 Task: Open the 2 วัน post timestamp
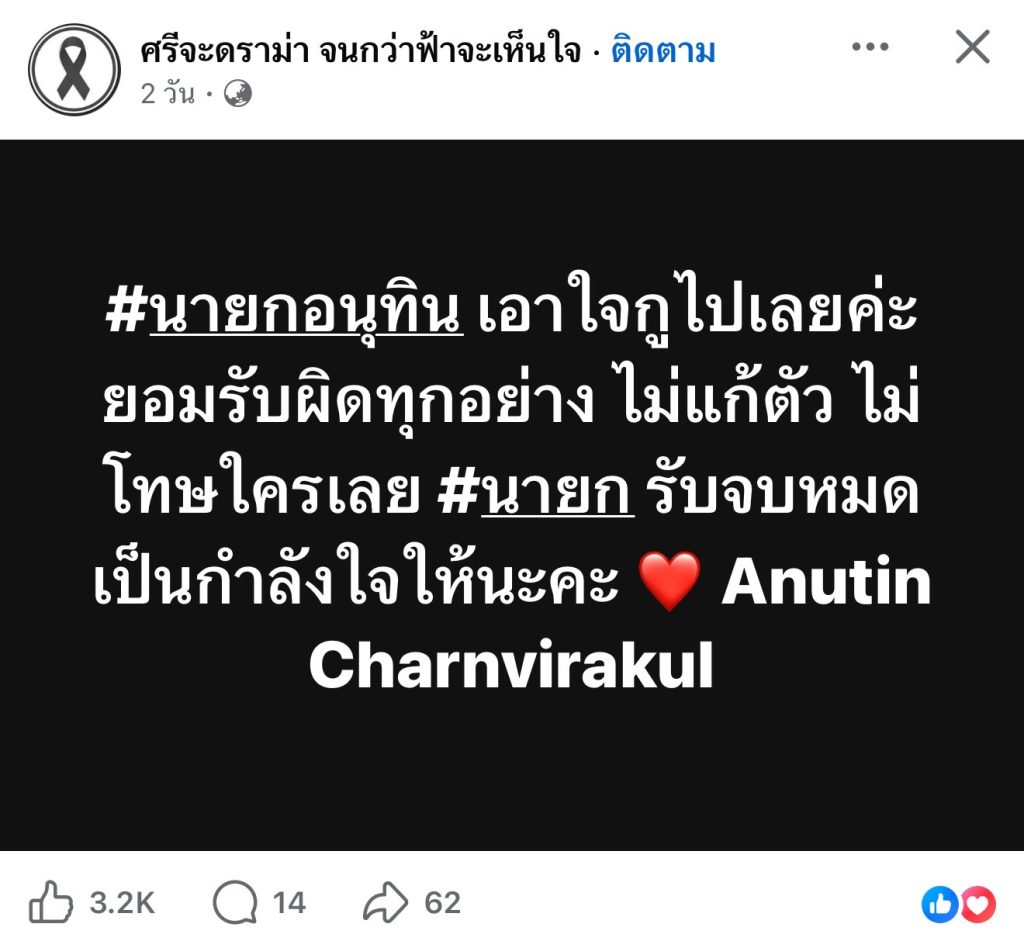168,94
